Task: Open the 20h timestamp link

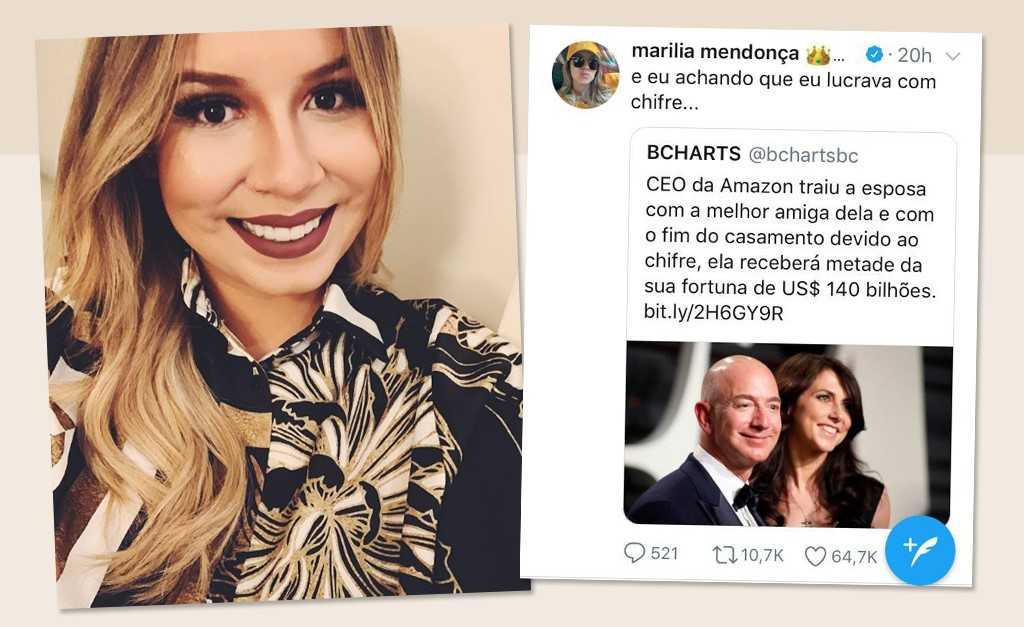Action: tap(914, 56)
